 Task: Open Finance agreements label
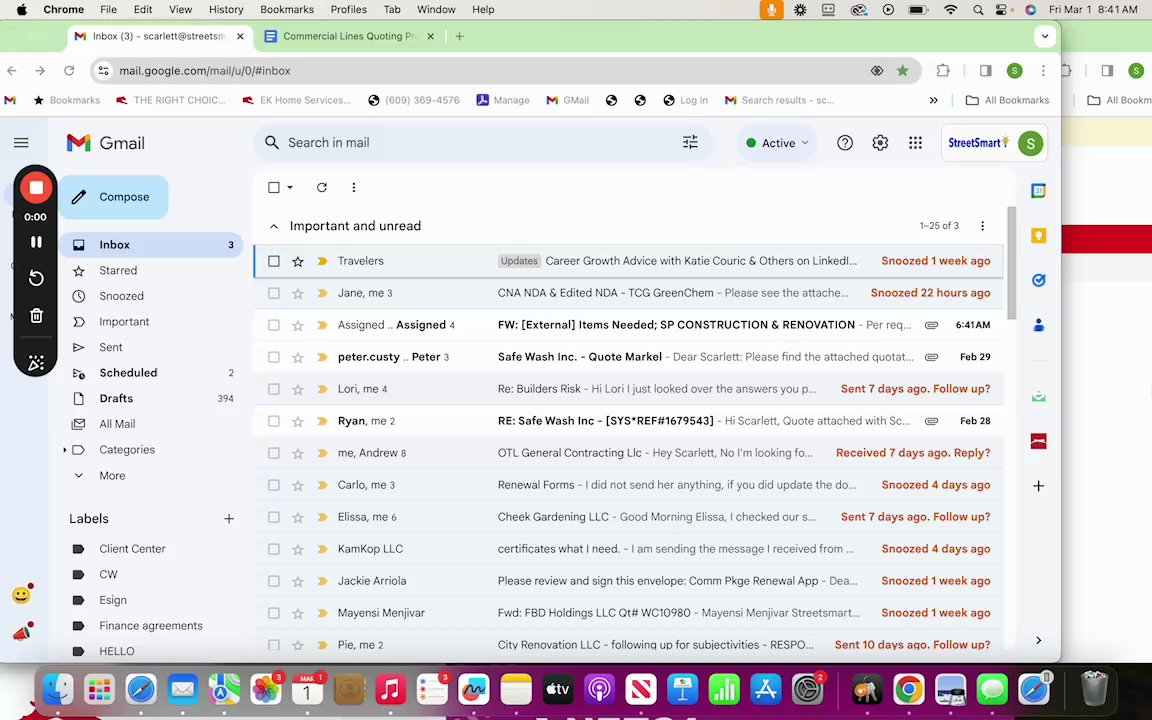tap(151, 626)
